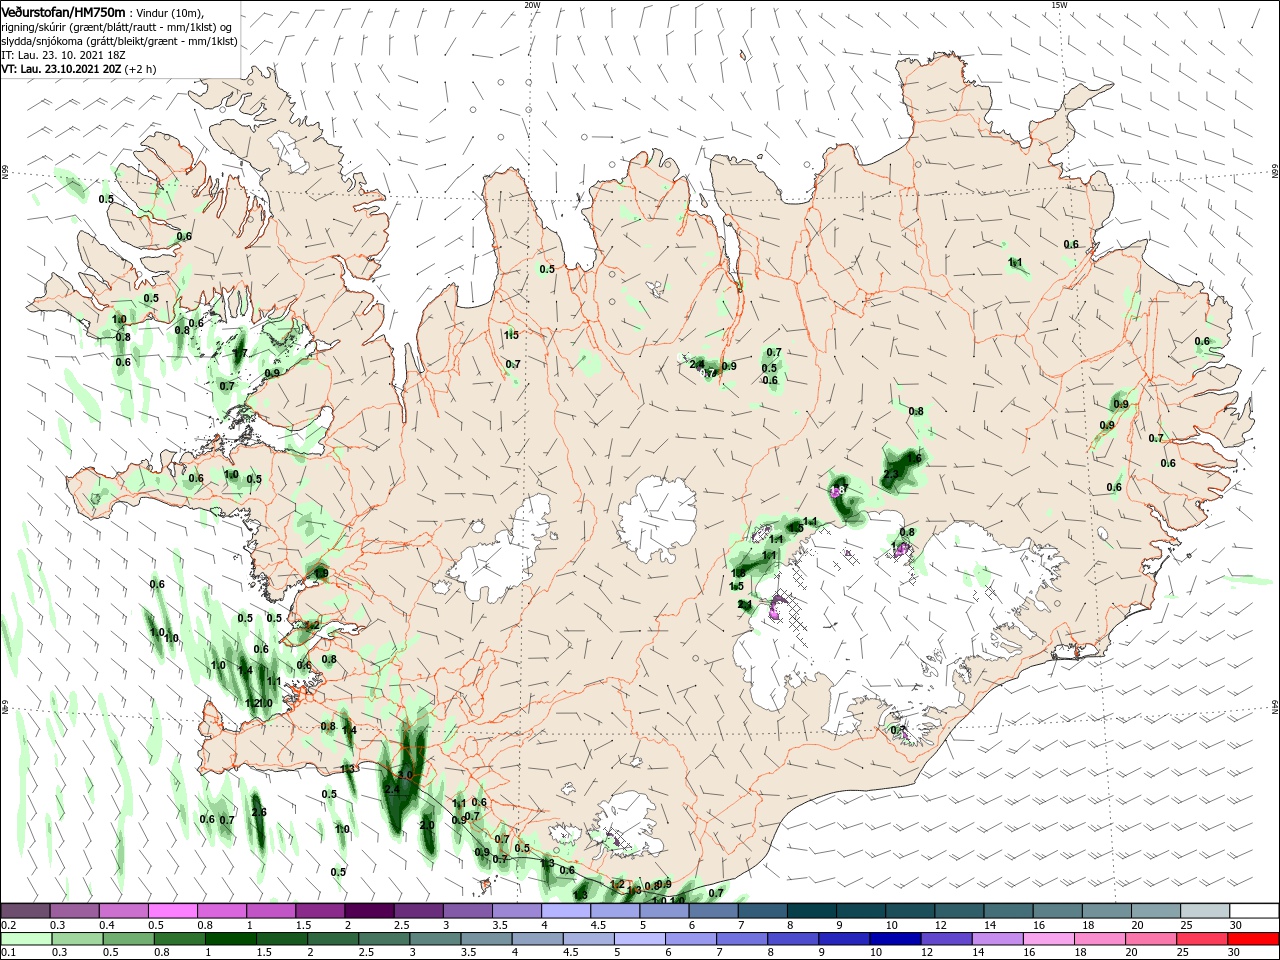1280x960 pixels.
Task: Click the 'slydda/snjókoma' legend description line
Action: point(118,41)
